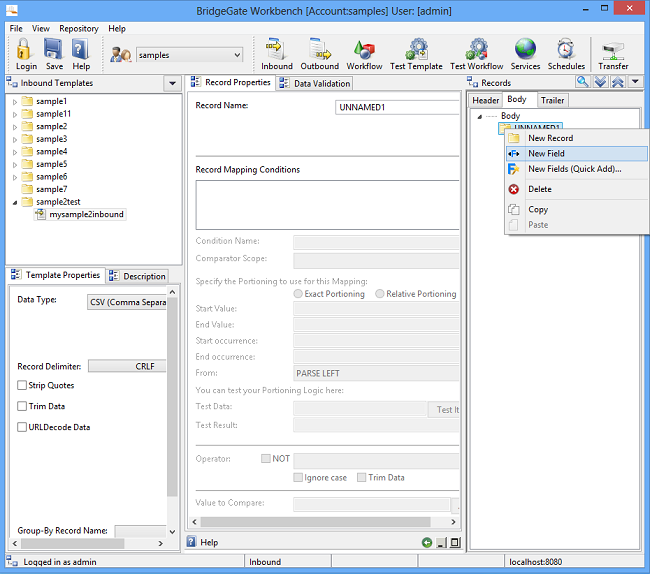650x574 pixels.
Task: Expand the sample3 folder
Action: coord(15,139)
